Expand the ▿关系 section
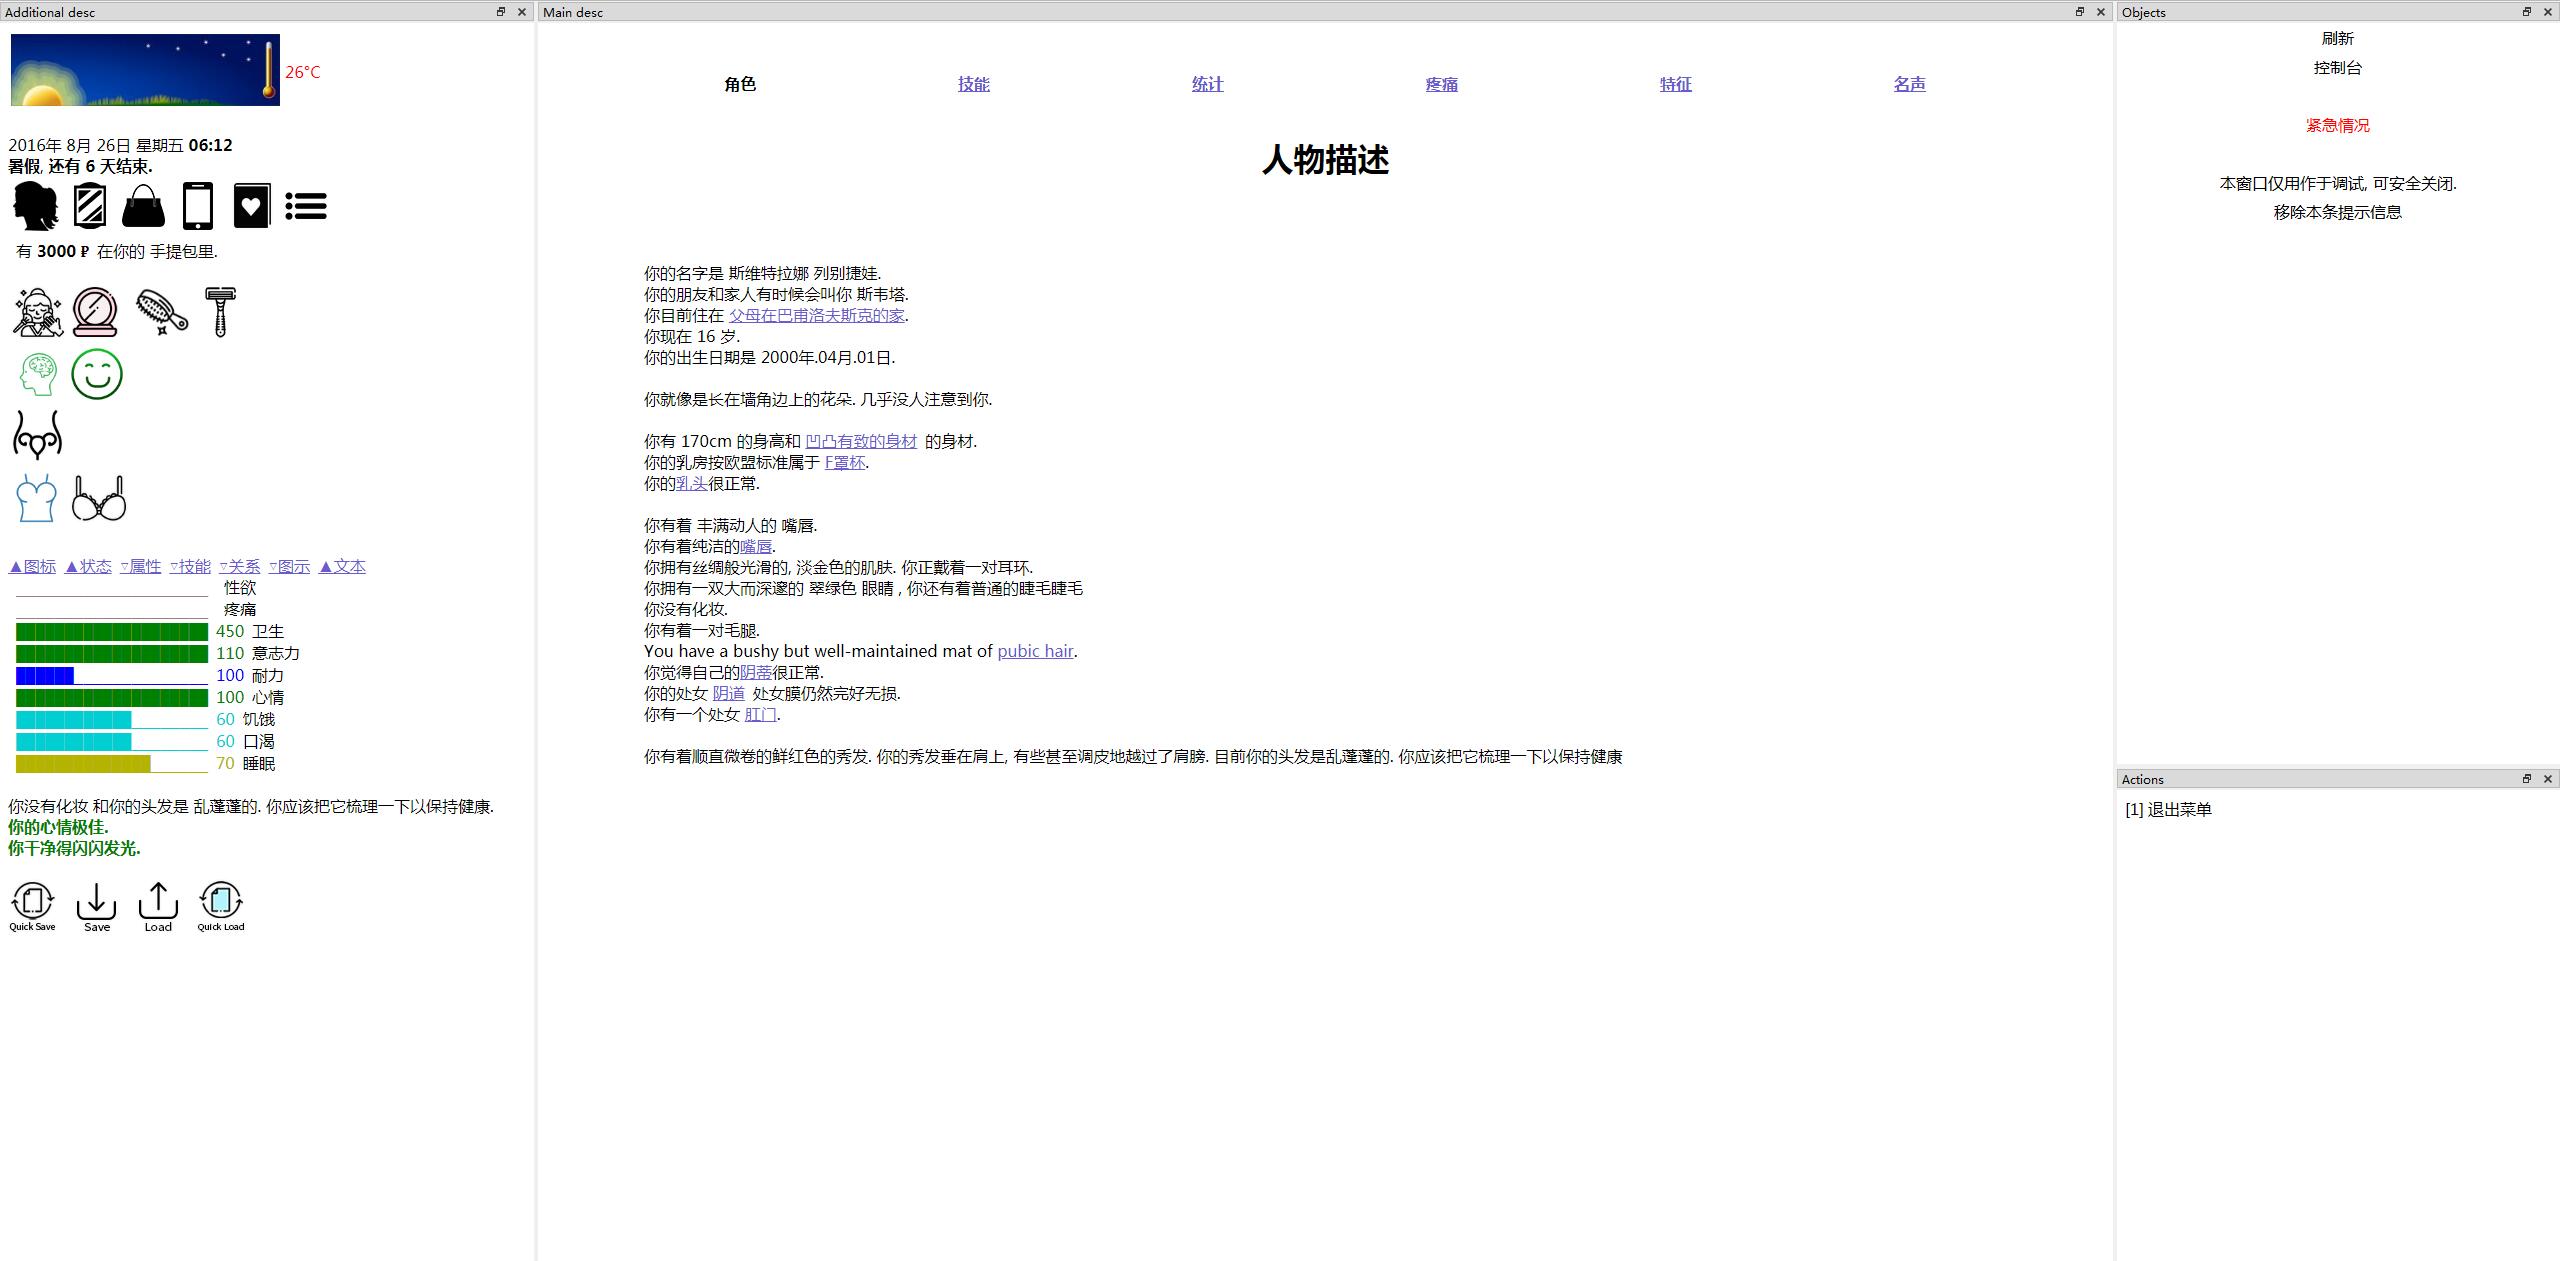Image resolution: width=2560 pixels, height=1261 pixels. [x=240, y=566]
